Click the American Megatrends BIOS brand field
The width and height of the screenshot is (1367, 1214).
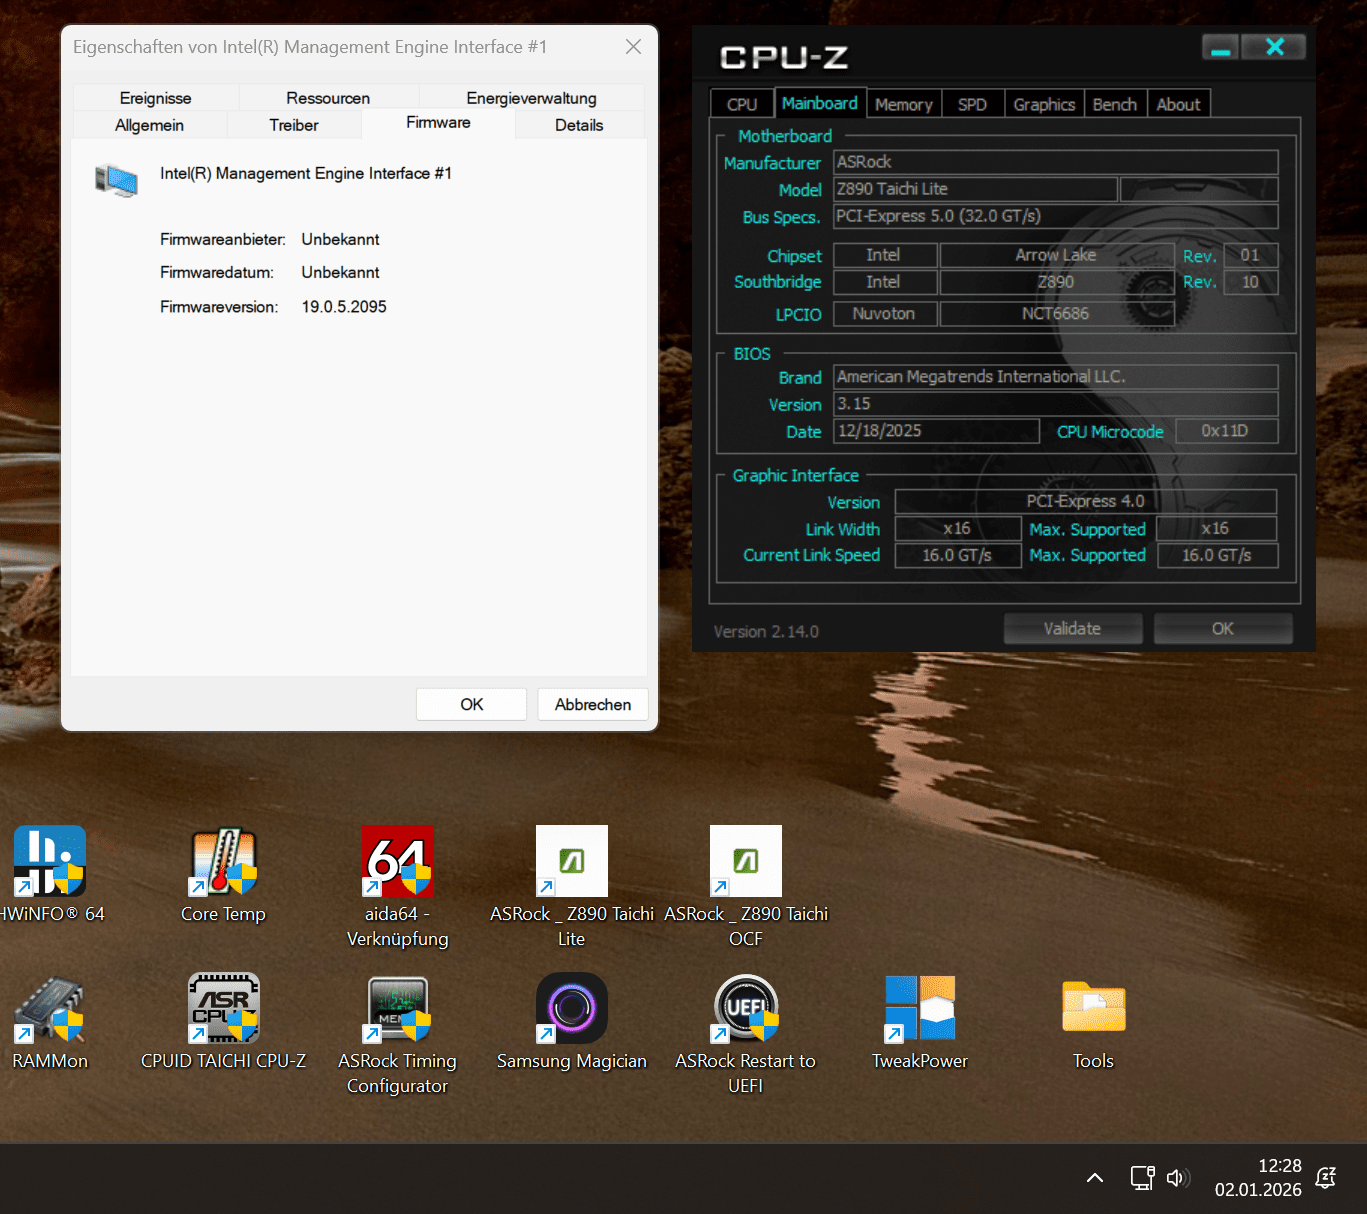click(x=1056, y=377)
